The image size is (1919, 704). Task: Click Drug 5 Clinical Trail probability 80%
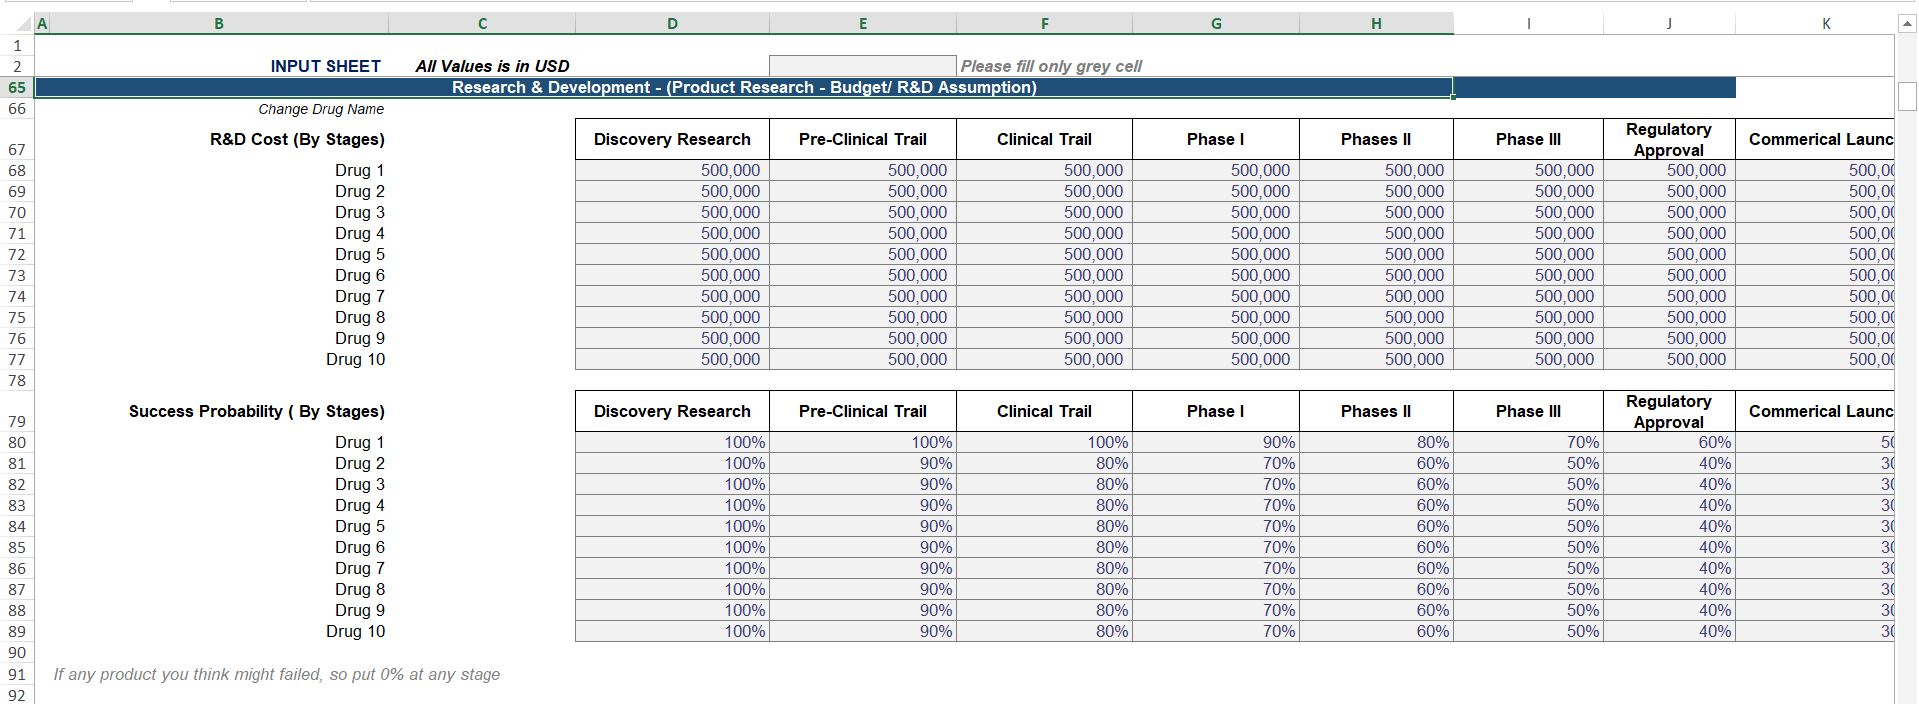point(1044,526)
